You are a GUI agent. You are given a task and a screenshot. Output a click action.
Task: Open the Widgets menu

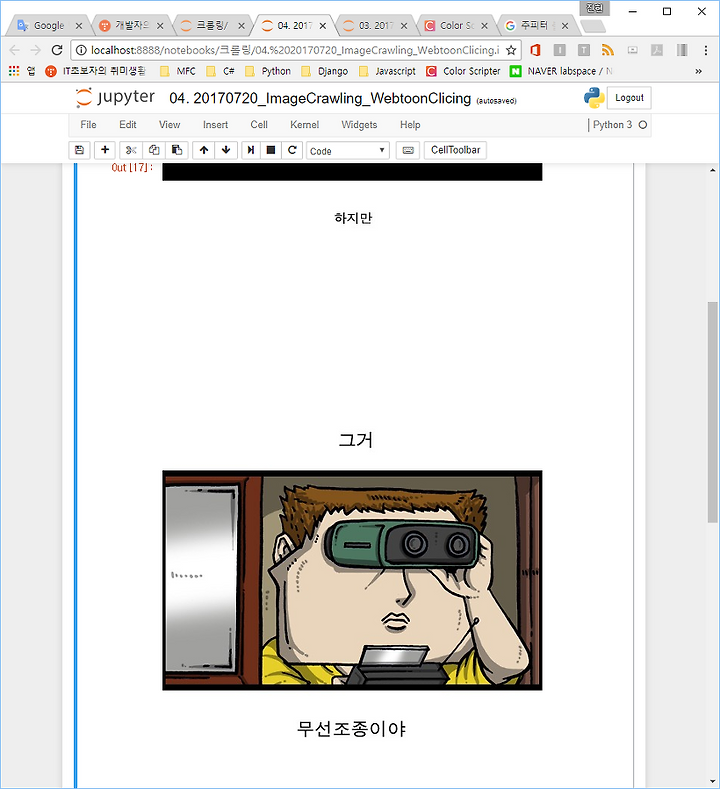tap(359, 125)
